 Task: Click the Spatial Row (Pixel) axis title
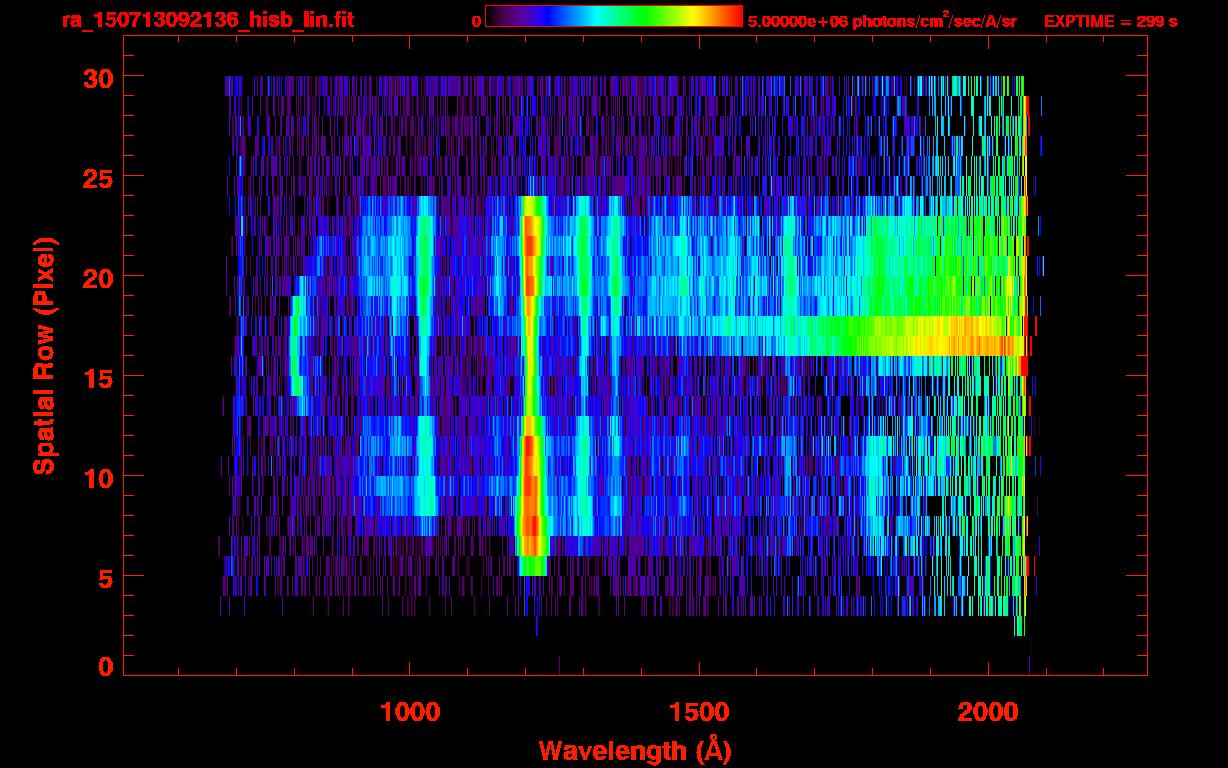point(44,355)
